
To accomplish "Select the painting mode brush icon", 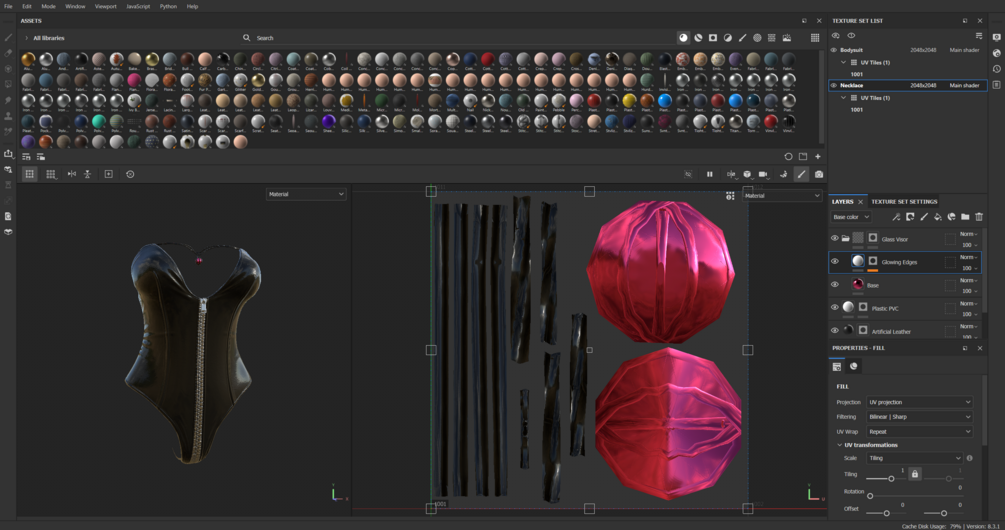I will tap(801, 174).
